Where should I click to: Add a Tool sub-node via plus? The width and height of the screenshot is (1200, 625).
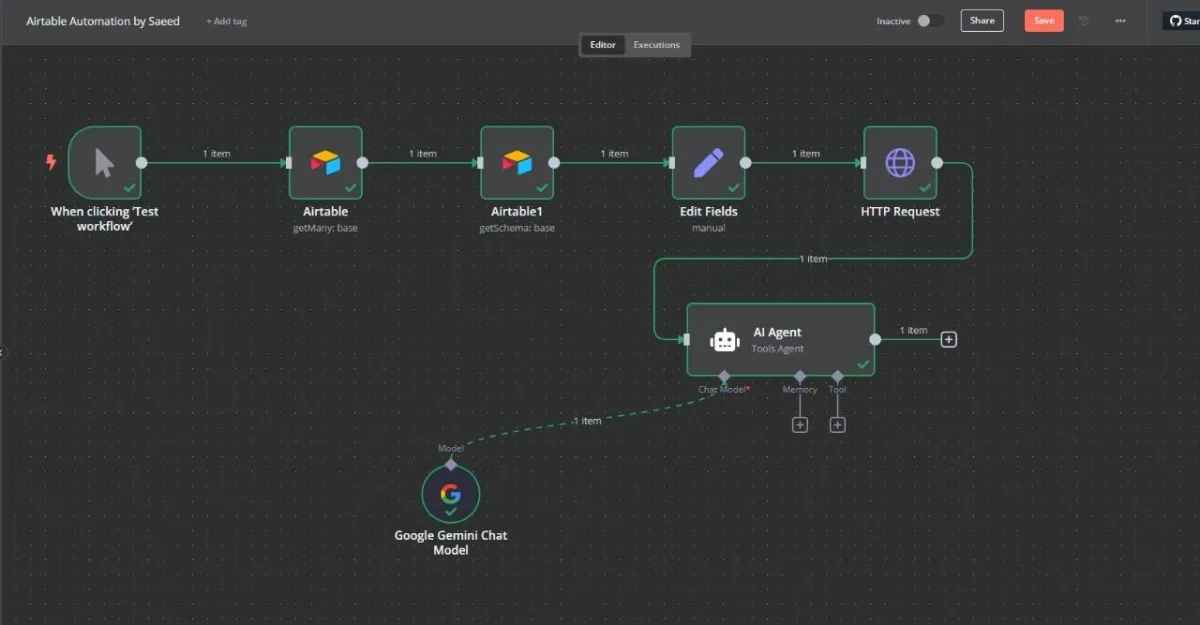coord(838,424)
